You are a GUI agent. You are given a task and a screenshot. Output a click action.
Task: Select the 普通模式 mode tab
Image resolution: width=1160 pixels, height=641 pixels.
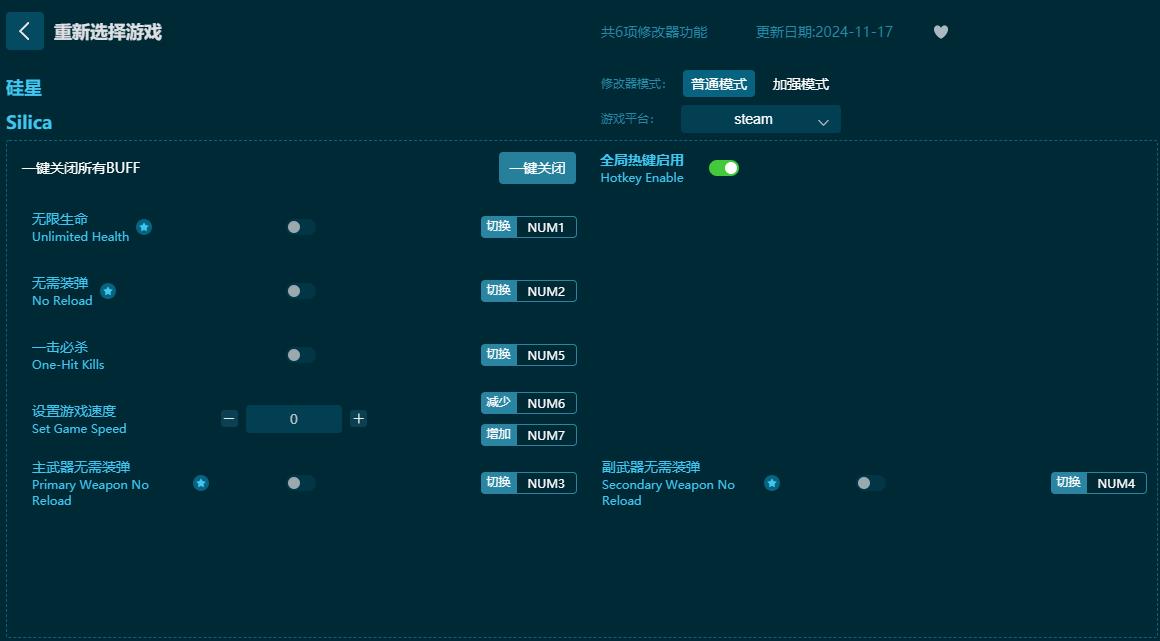click(x=718, y=84)
